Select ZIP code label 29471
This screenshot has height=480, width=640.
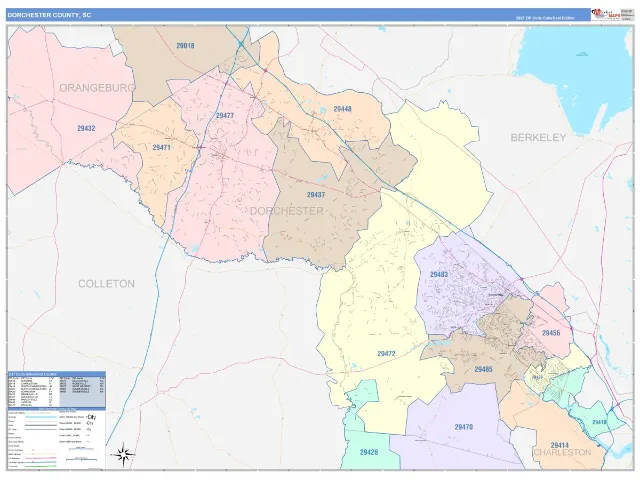(x=161, y=147)
